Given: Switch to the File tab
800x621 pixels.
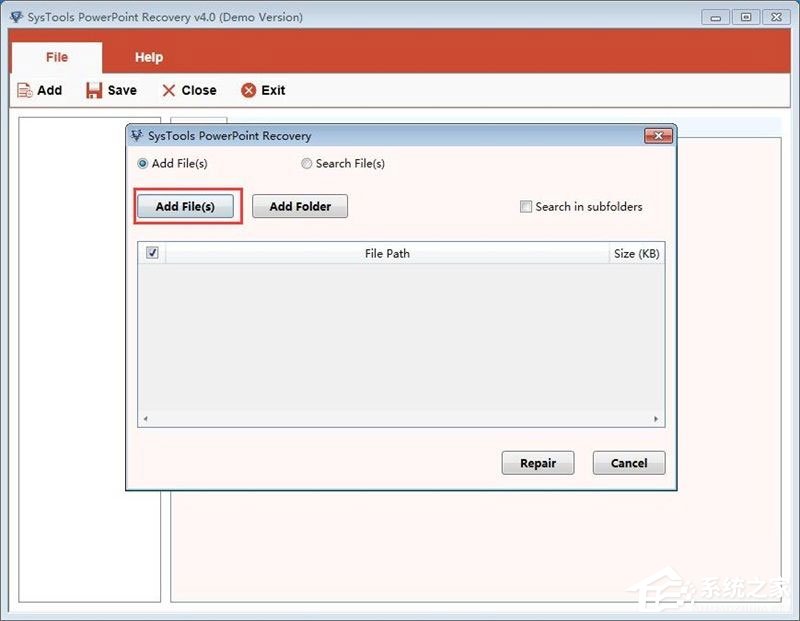Looking at the screenshot, I should 56,57.
